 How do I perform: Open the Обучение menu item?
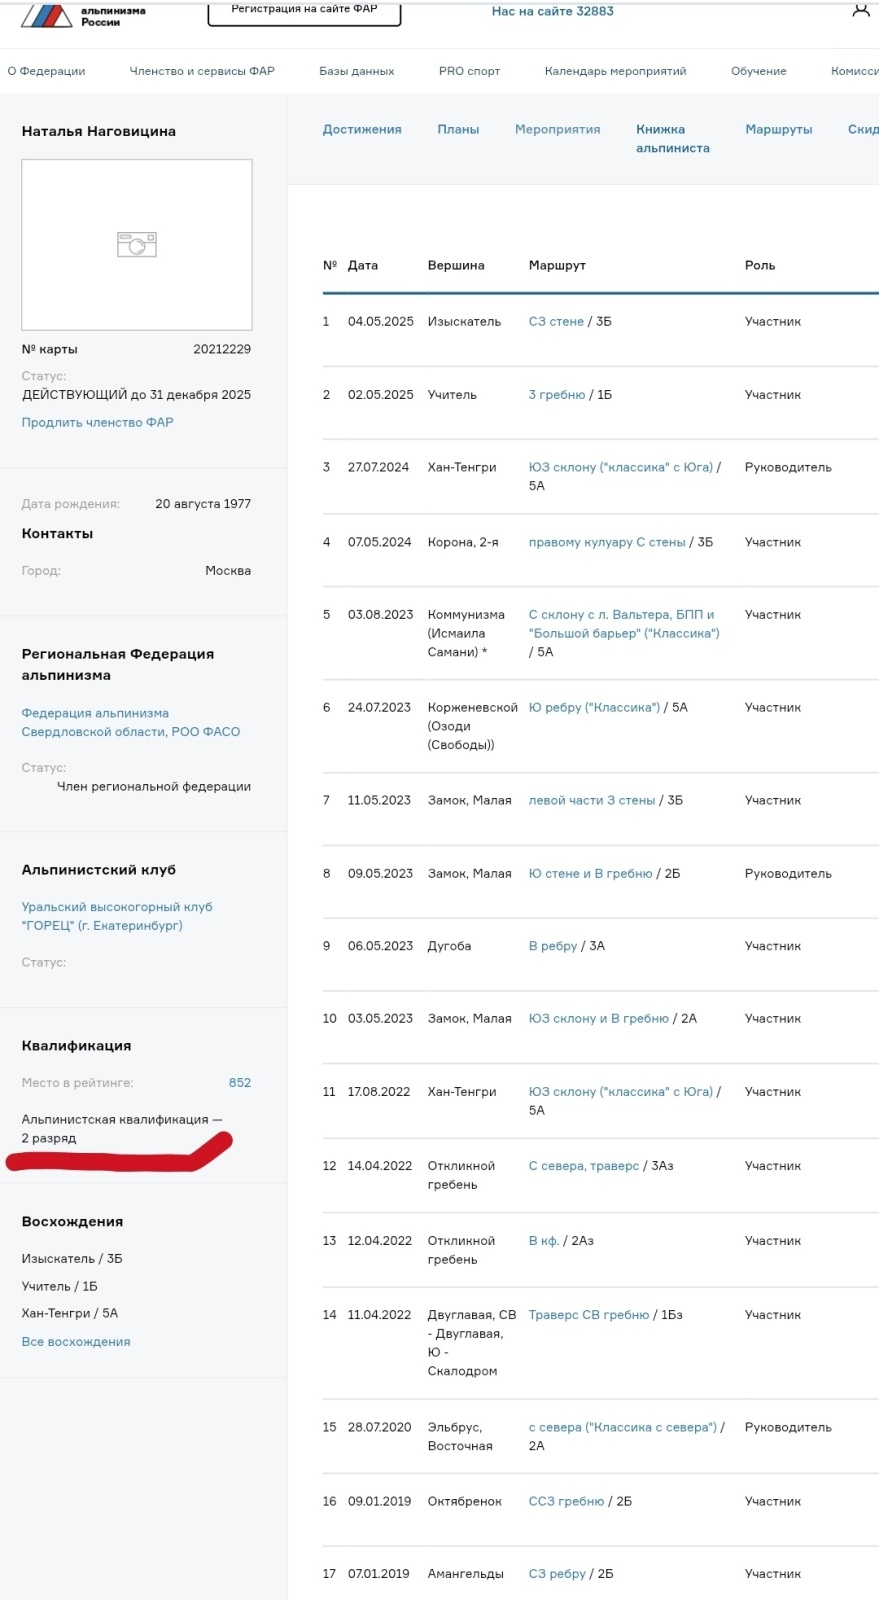(758, 71)
